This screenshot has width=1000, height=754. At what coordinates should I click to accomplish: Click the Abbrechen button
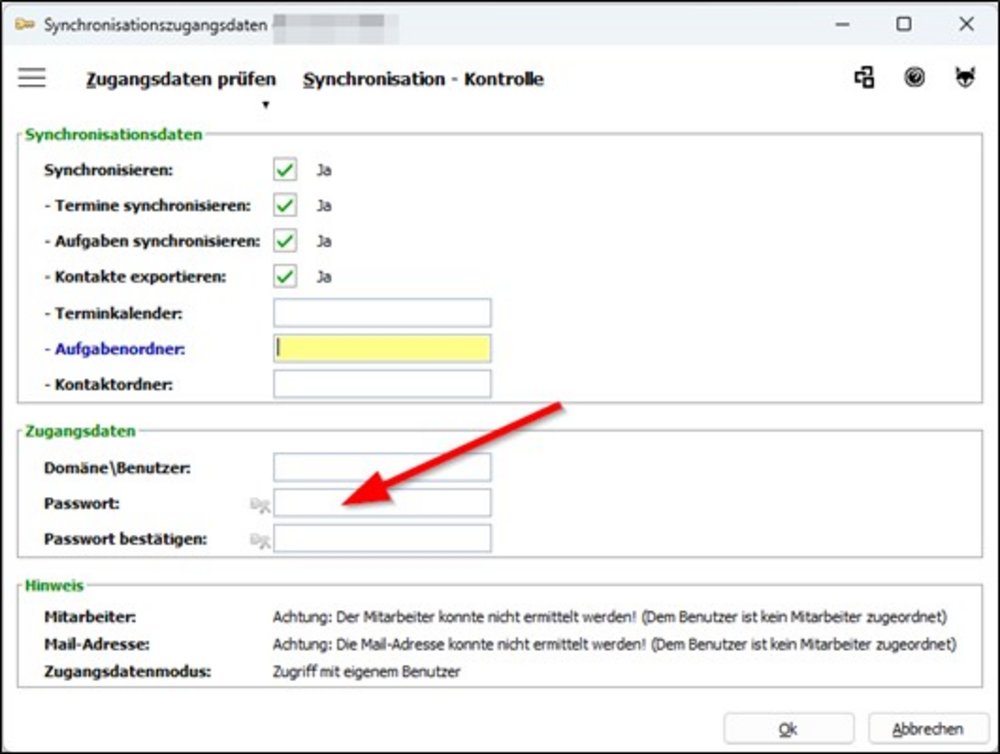click(x=929, y=729)
